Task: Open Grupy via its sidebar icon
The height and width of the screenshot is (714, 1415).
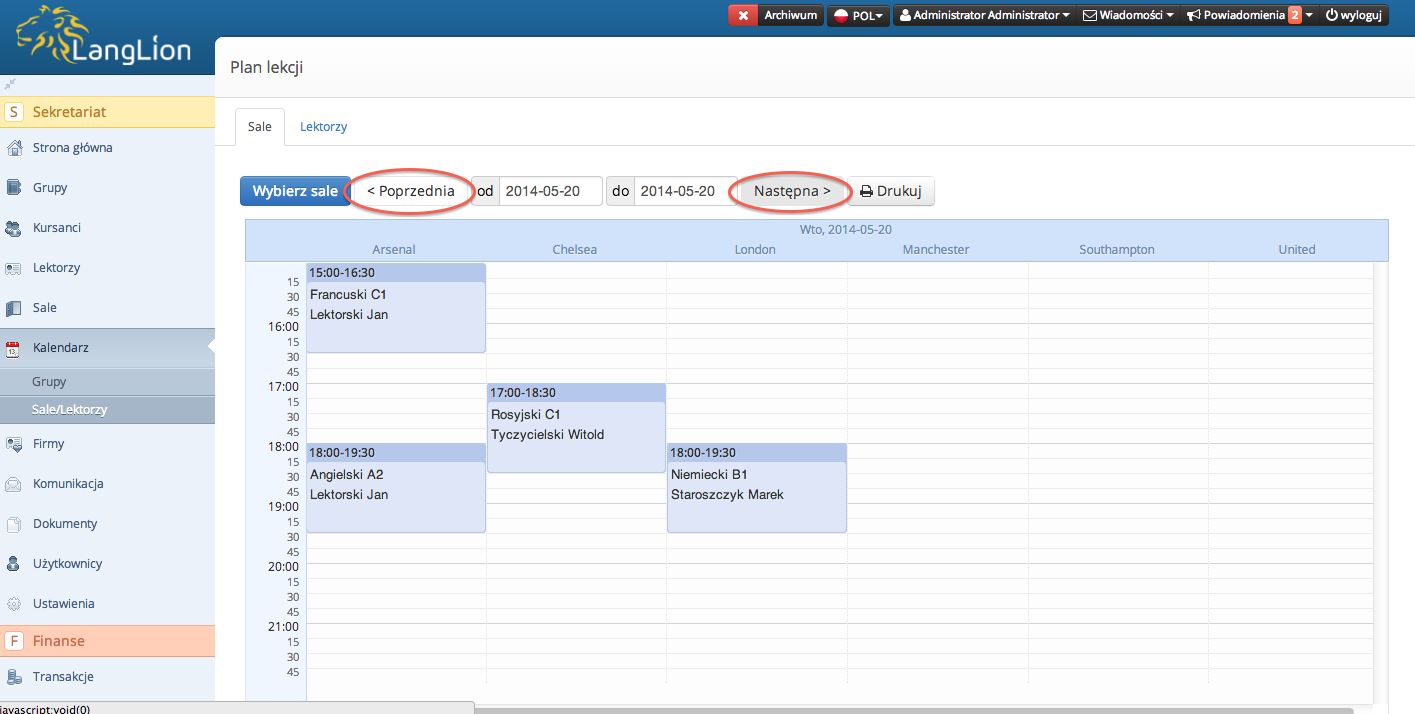Action: [14, 188]
